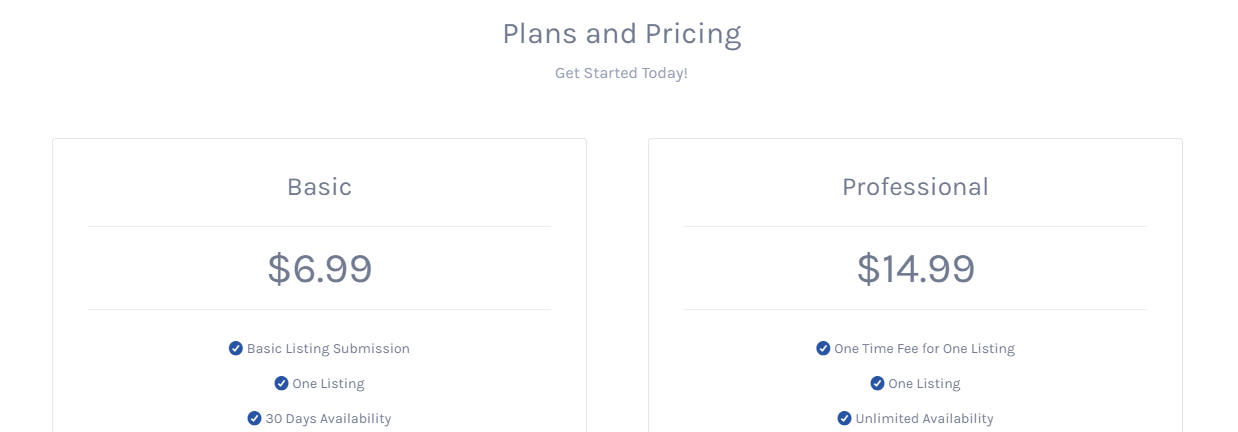Click the Plans and Pricing heading
1238x432 pixels.
tap(621, 35)
